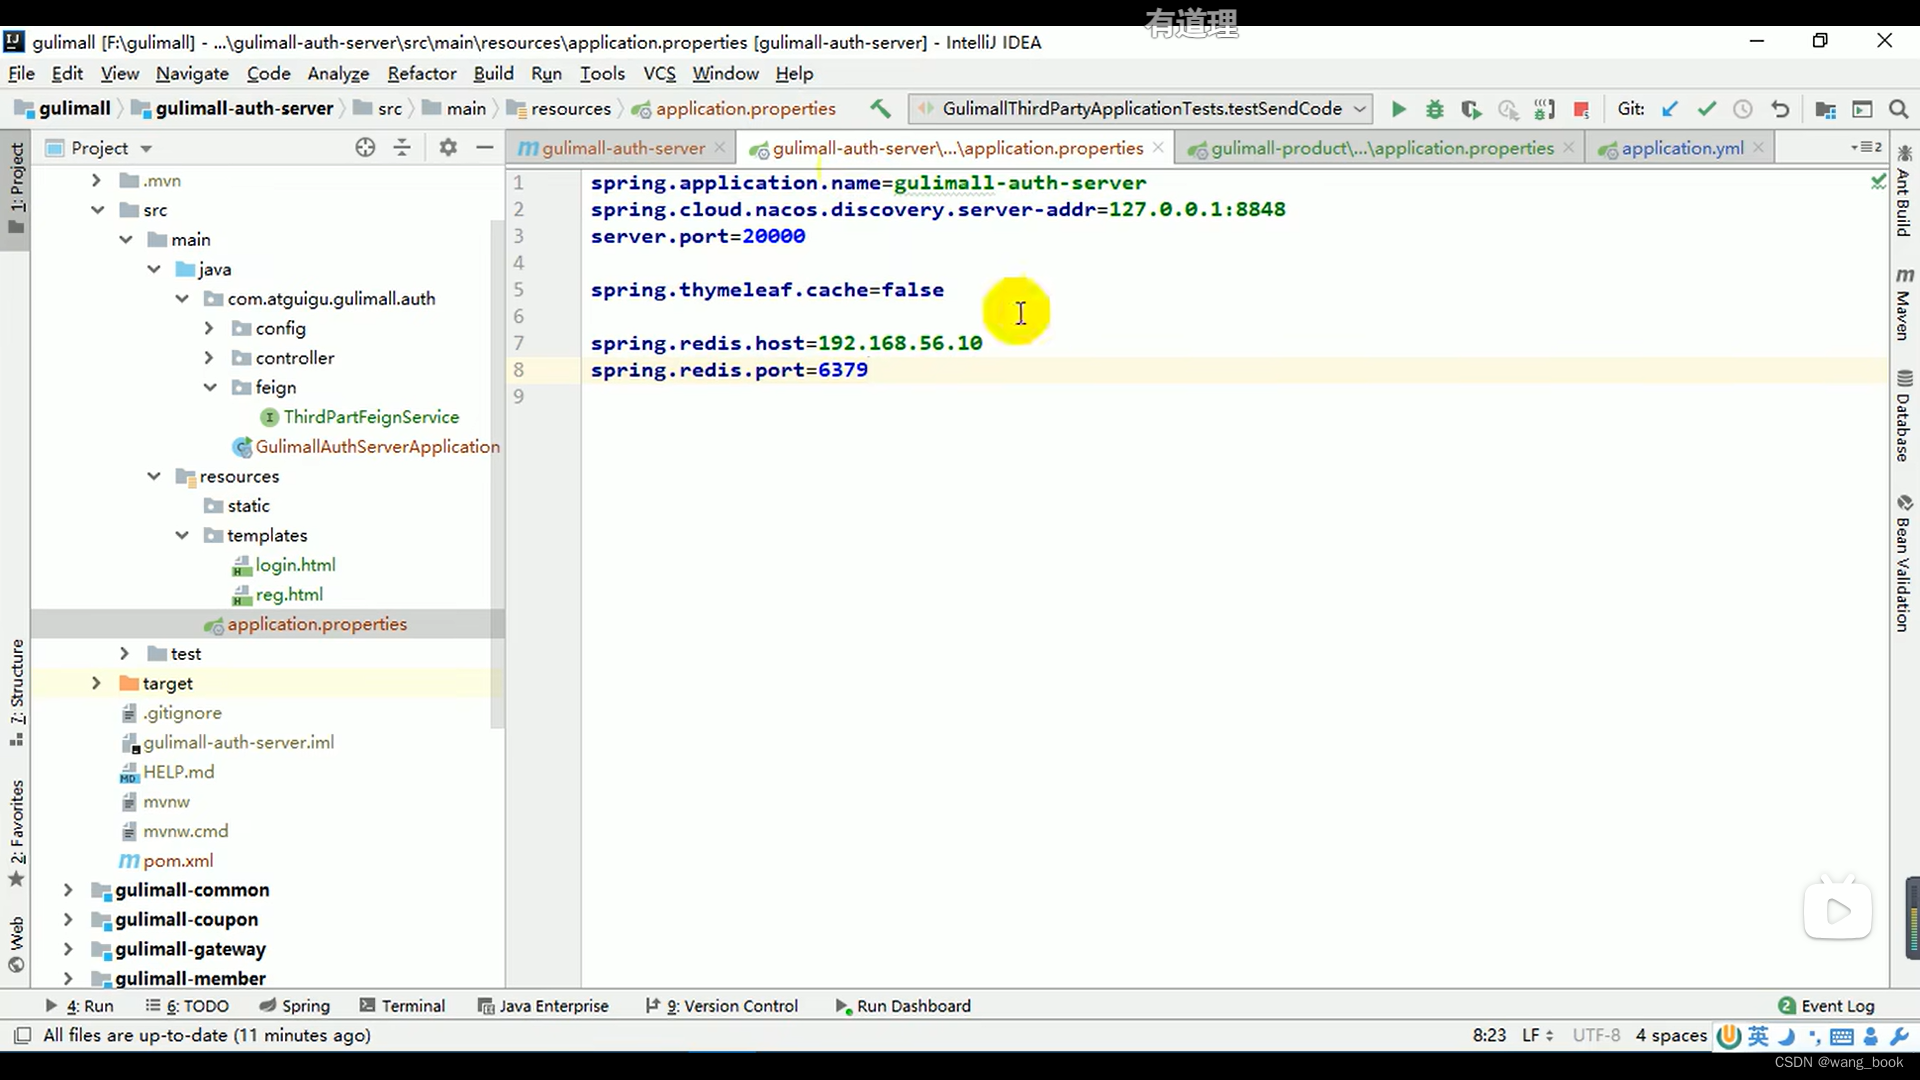The image size is (1920, 1080).
Task: Select reg.html in templates
Action: [289, 595]
